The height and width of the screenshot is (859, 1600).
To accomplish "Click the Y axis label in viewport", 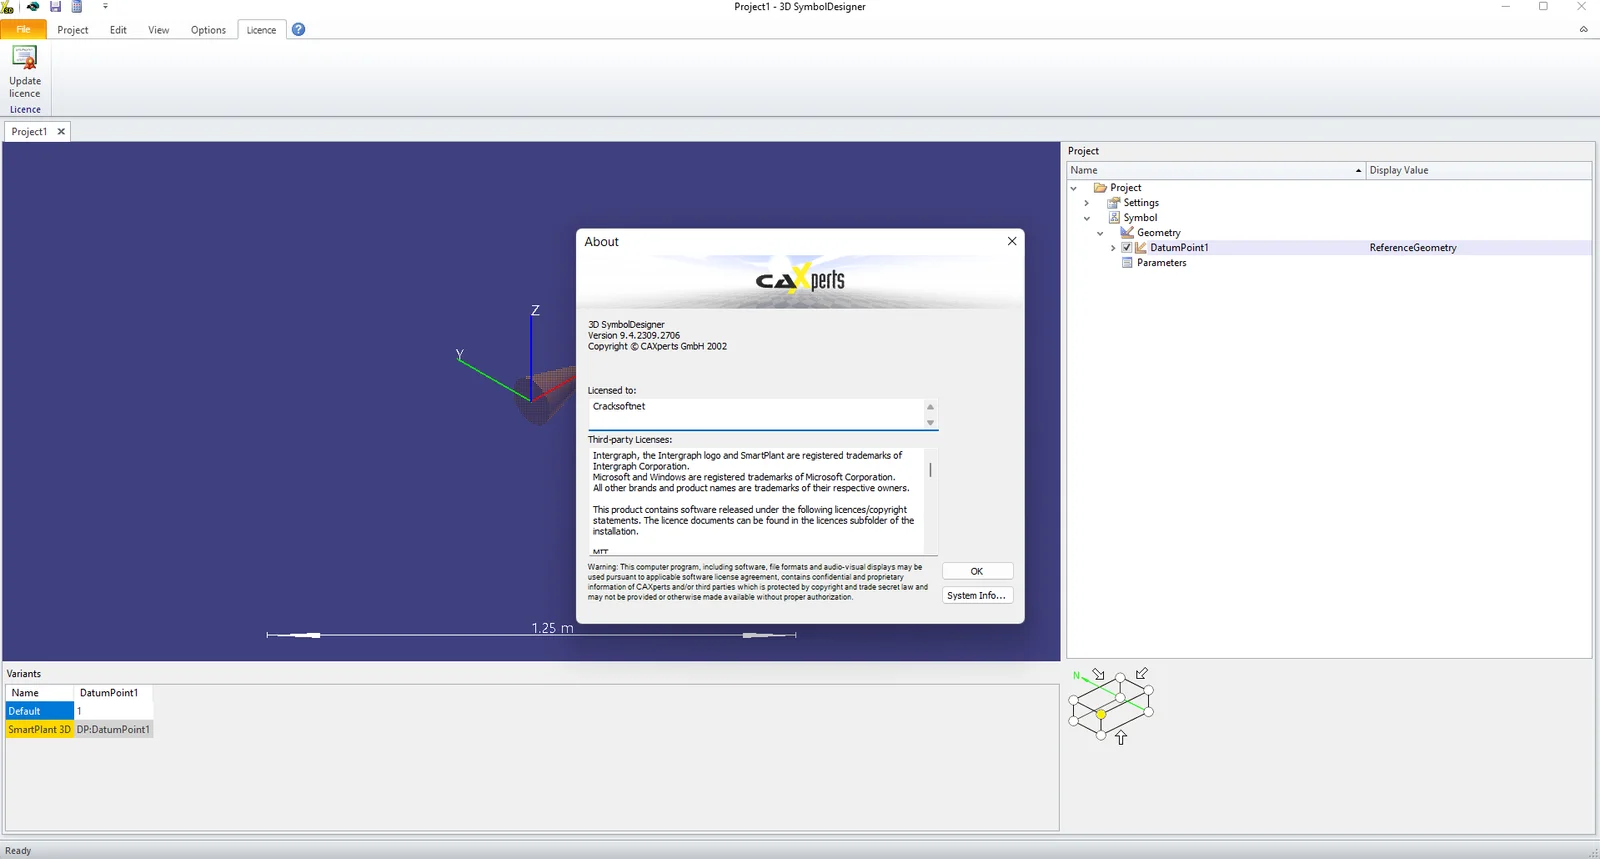I will tap(460, 355).
